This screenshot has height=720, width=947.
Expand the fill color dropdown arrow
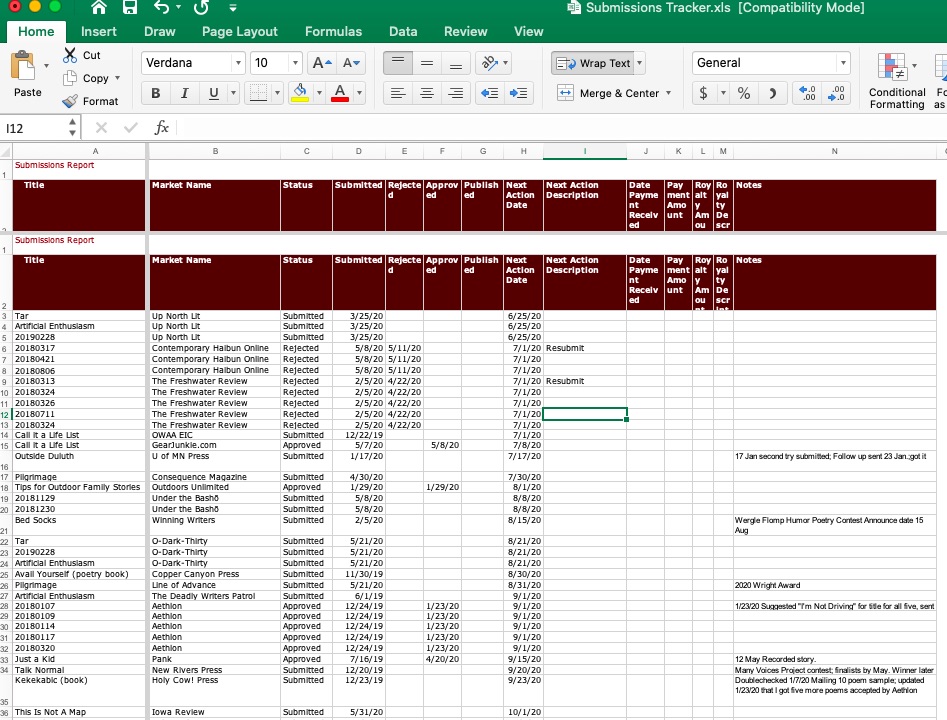coord(318,93)
